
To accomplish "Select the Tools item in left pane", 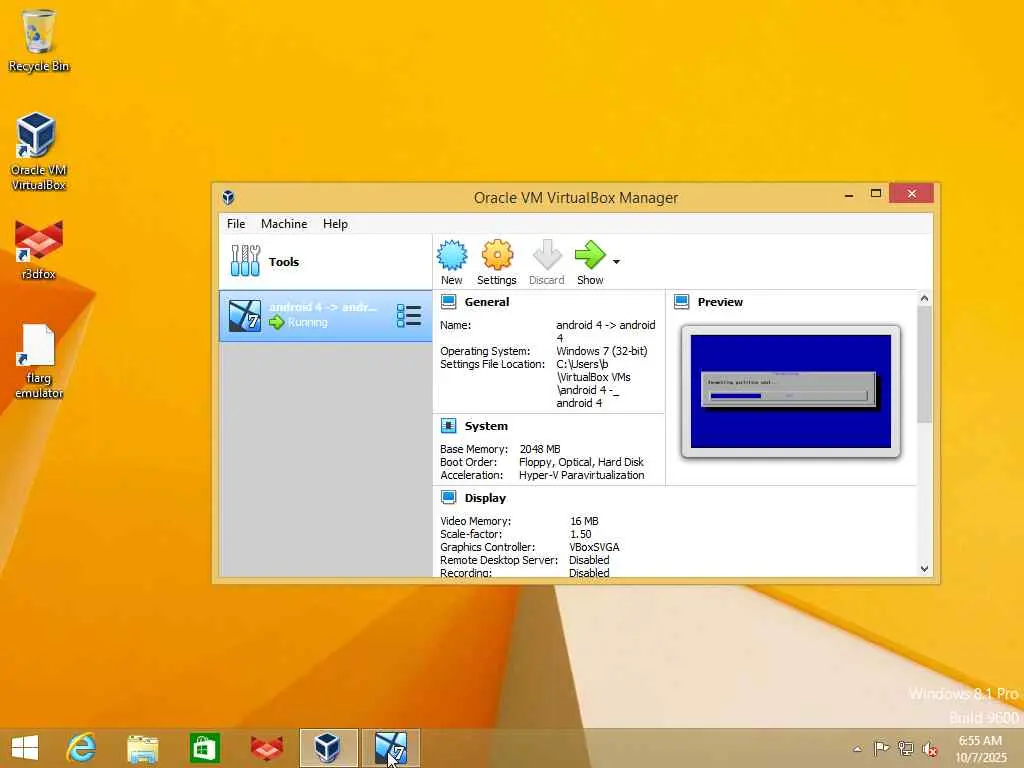I will [325, 261].
